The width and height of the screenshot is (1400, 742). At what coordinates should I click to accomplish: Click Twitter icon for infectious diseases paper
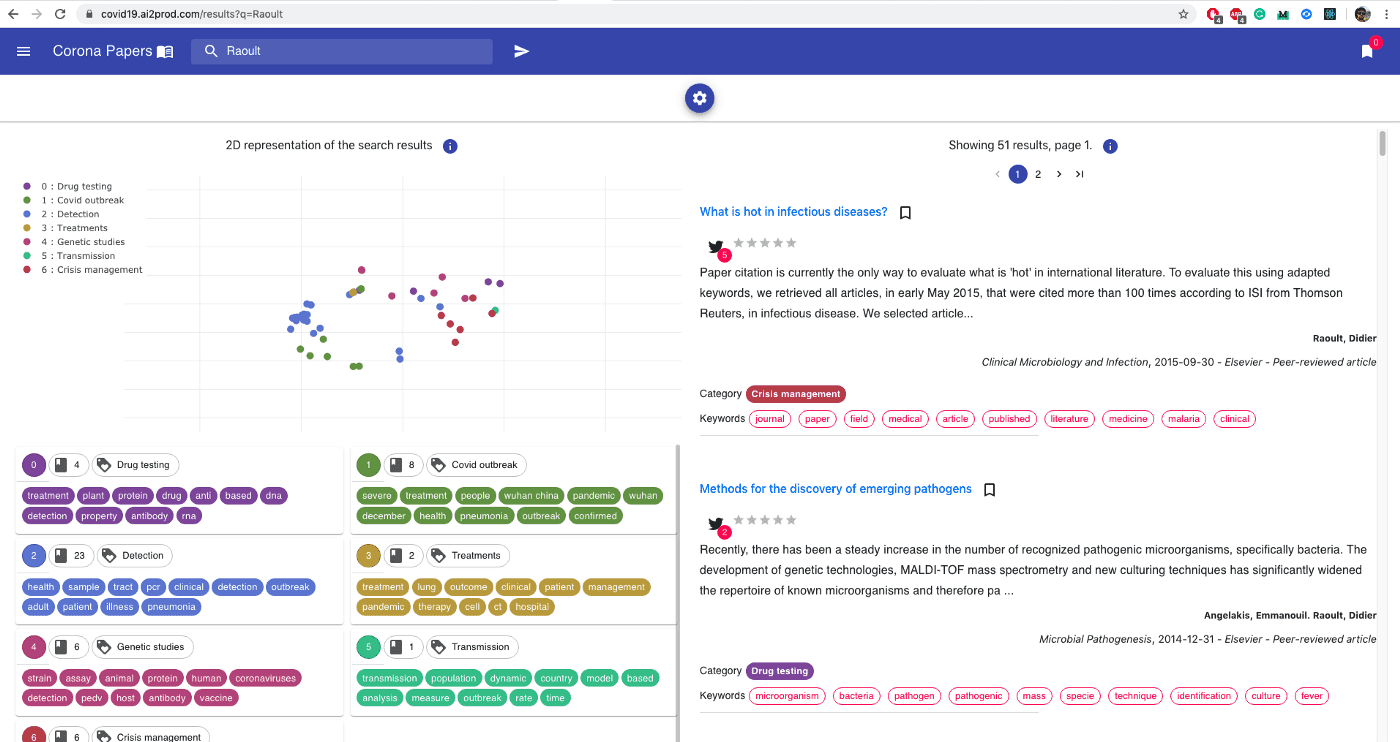tap(716, 247)
